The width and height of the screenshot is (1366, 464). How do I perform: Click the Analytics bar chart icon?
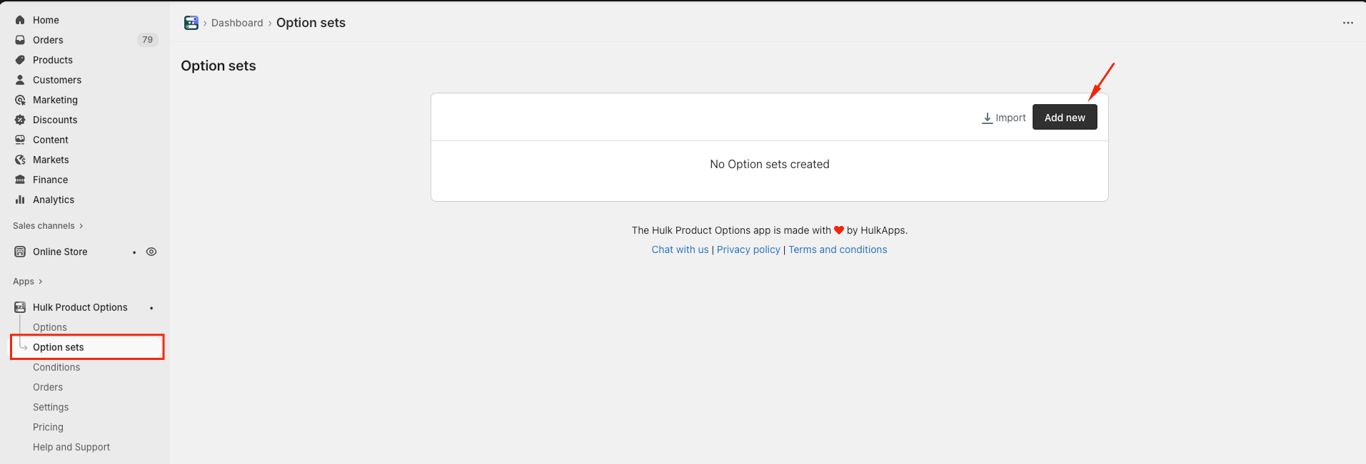(20, 200)
